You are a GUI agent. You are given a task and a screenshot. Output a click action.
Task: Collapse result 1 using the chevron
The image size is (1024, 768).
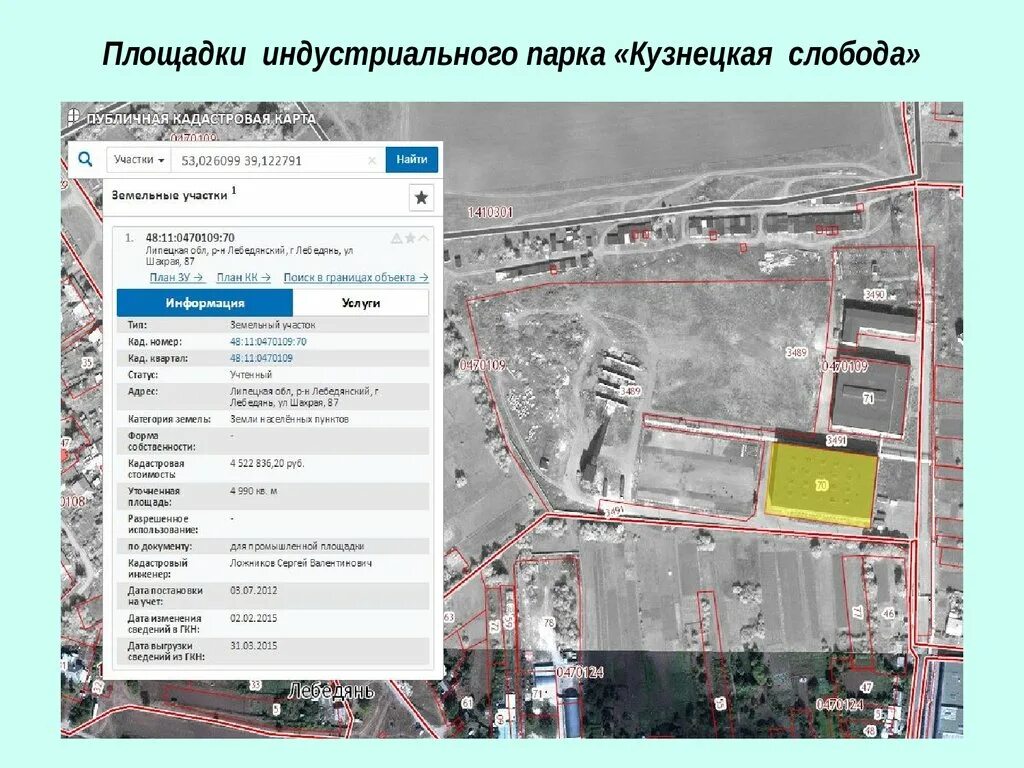[424, 238]
